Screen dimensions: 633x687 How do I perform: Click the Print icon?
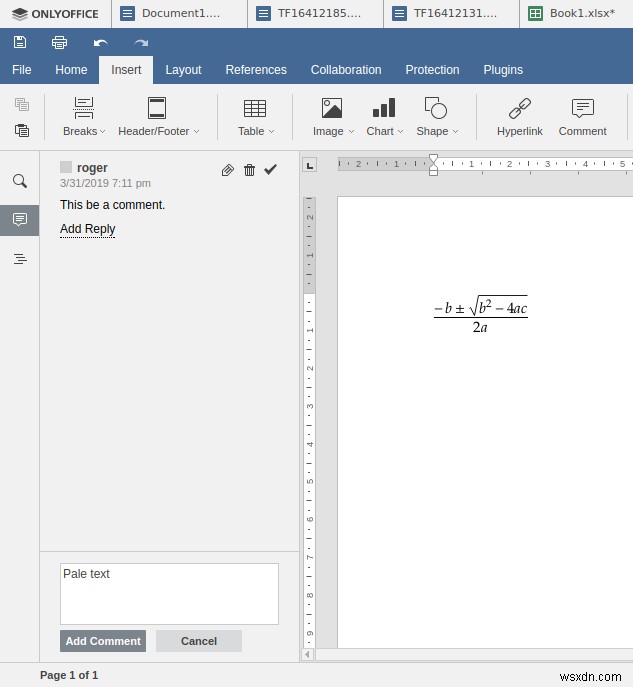coord(59,42)
